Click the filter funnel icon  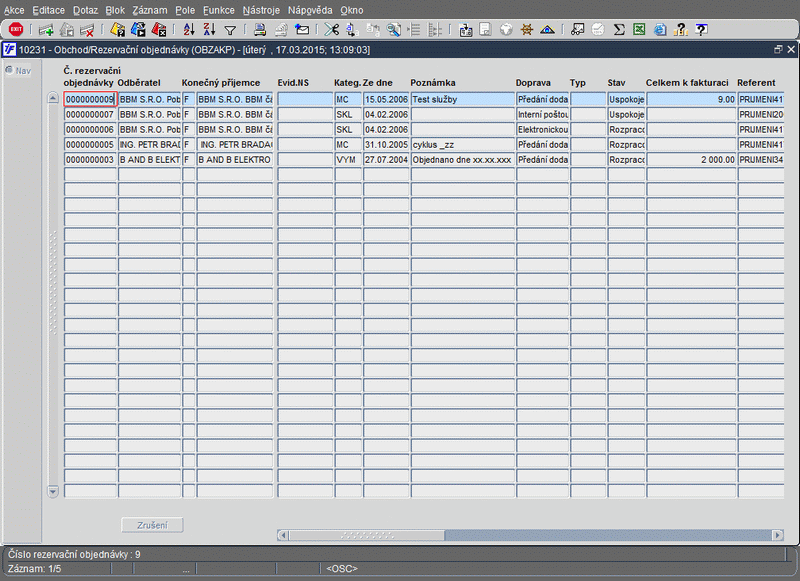coord(230,31)
